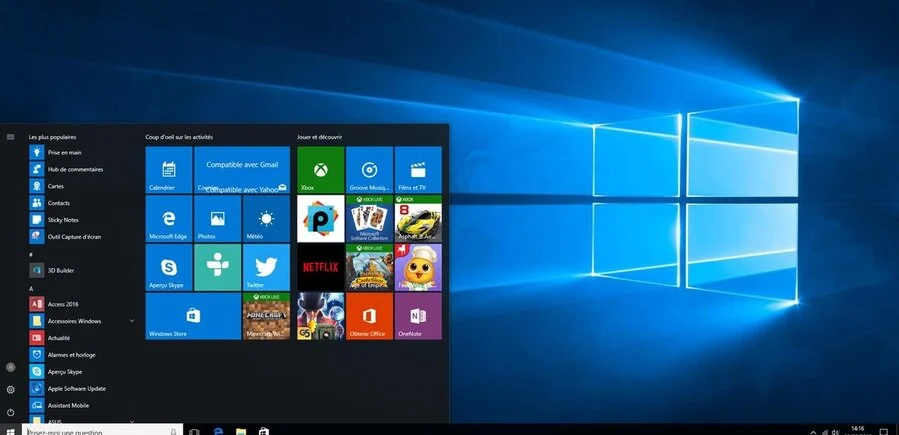Click the Coup d'oeil sur les activités header

(179, 137)
